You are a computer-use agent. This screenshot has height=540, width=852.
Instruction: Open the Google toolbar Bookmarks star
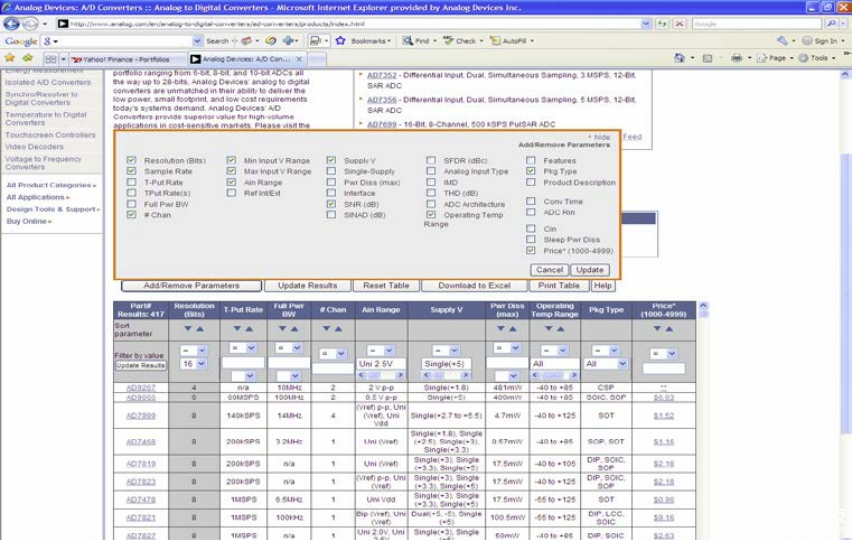tap(340, 41)
